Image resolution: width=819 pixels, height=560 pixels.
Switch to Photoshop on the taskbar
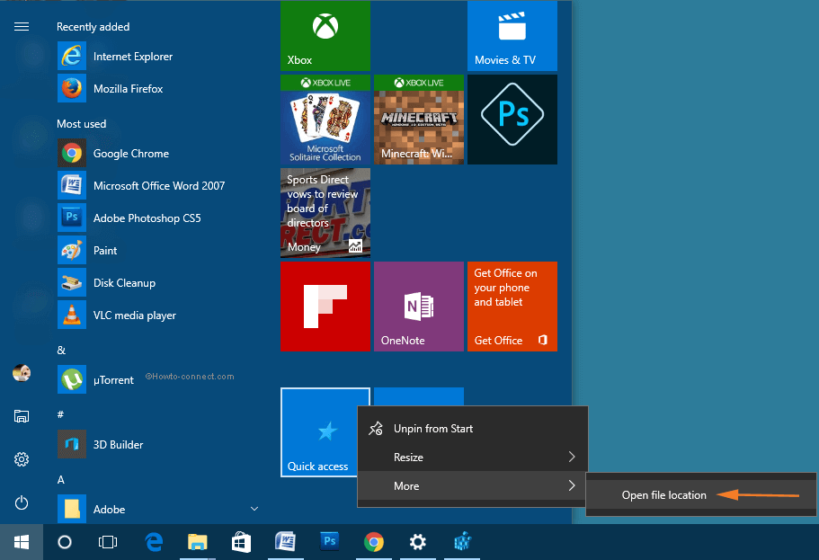(330, 542)
